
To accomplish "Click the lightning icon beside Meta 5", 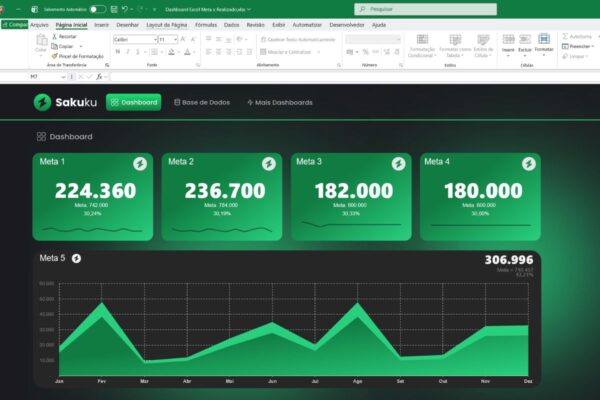I will pyautogui.click(x=77, y=258).
